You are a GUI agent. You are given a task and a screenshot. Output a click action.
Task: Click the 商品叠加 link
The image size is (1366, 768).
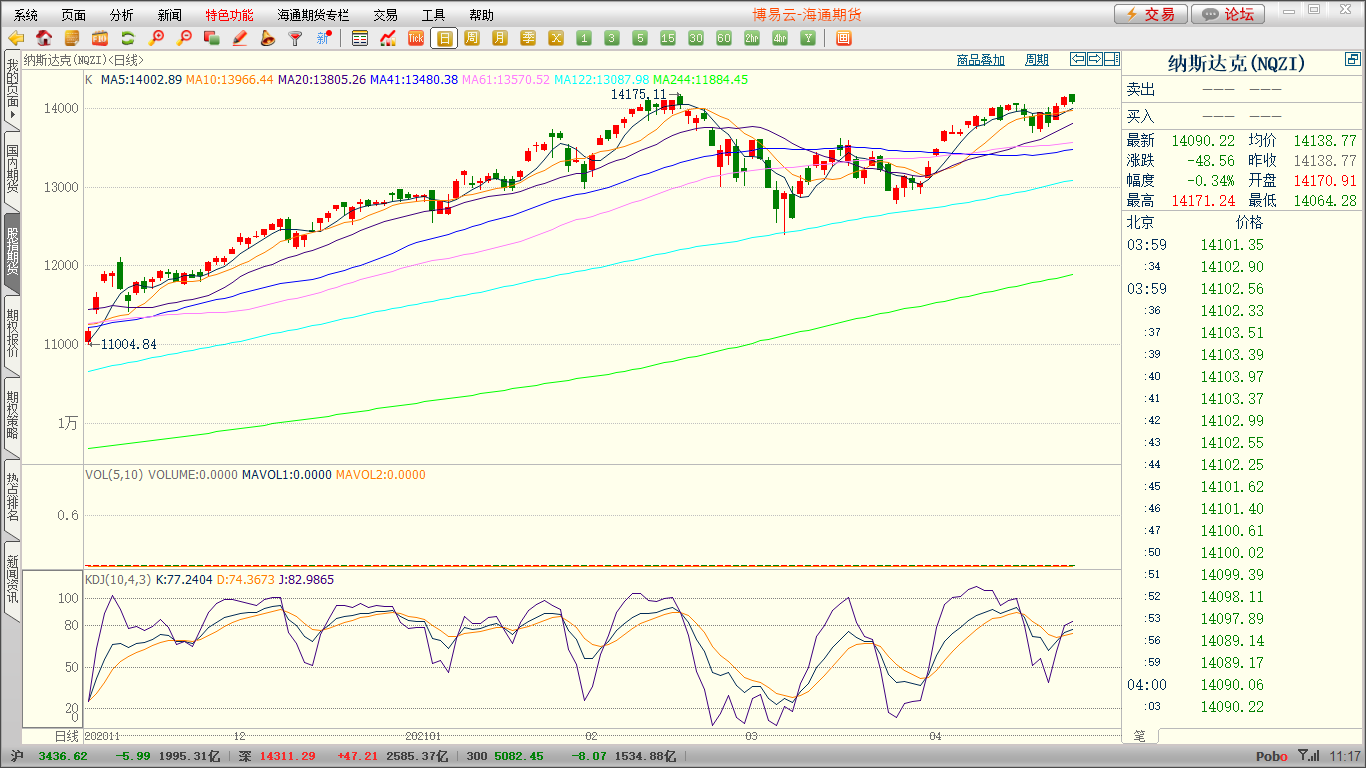980,60
